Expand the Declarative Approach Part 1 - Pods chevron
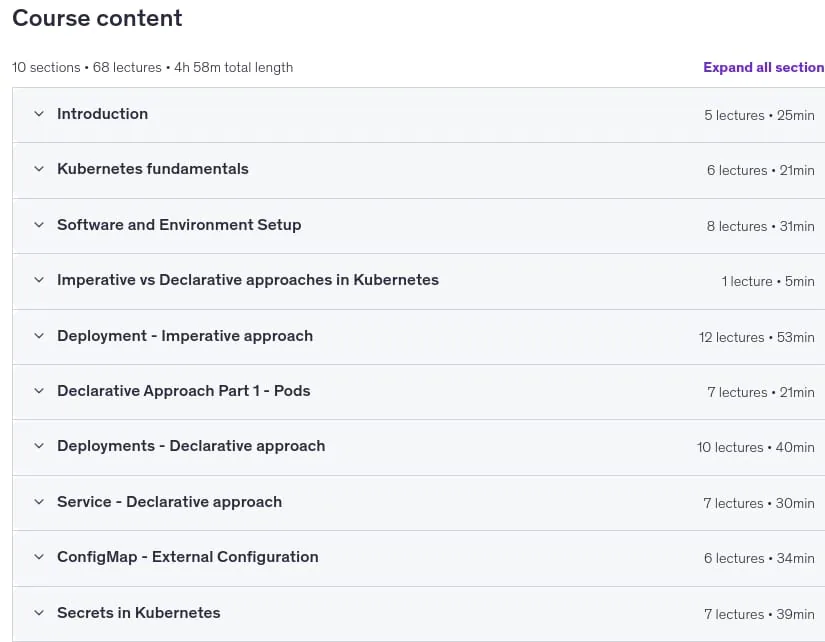The height and width of the screenshot is (642, 825). (x=39, y=391)
